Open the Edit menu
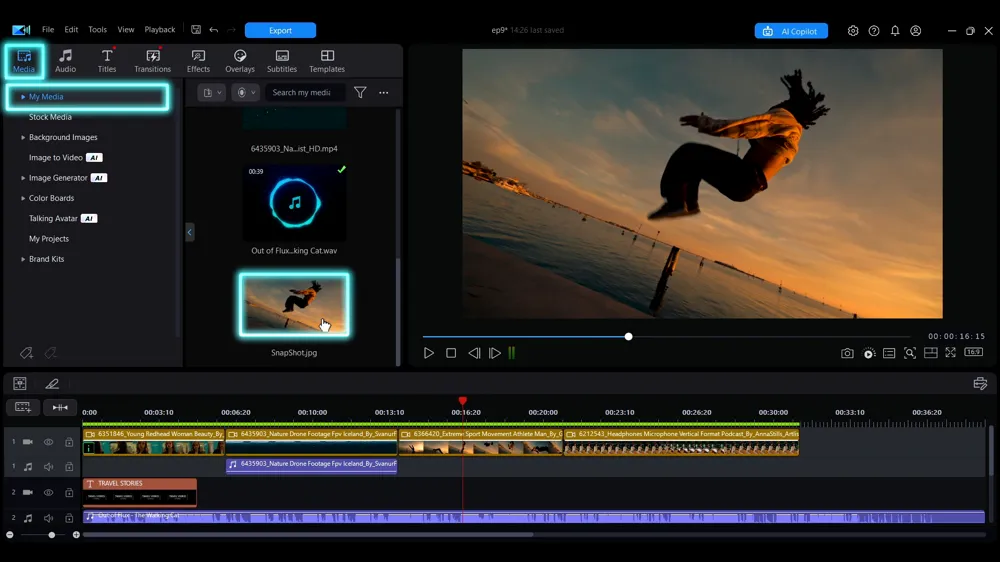The height and width of the screenshot is (562, 1000). click(71, 29)
